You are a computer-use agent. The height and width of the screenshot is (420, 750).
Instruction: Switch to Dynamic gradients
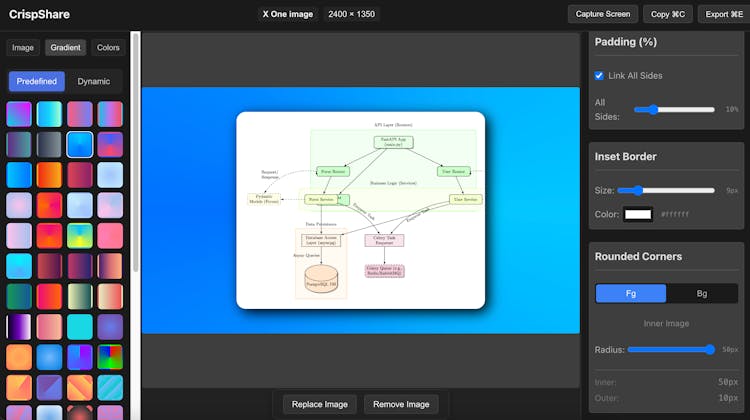click(x=94, y=82)
